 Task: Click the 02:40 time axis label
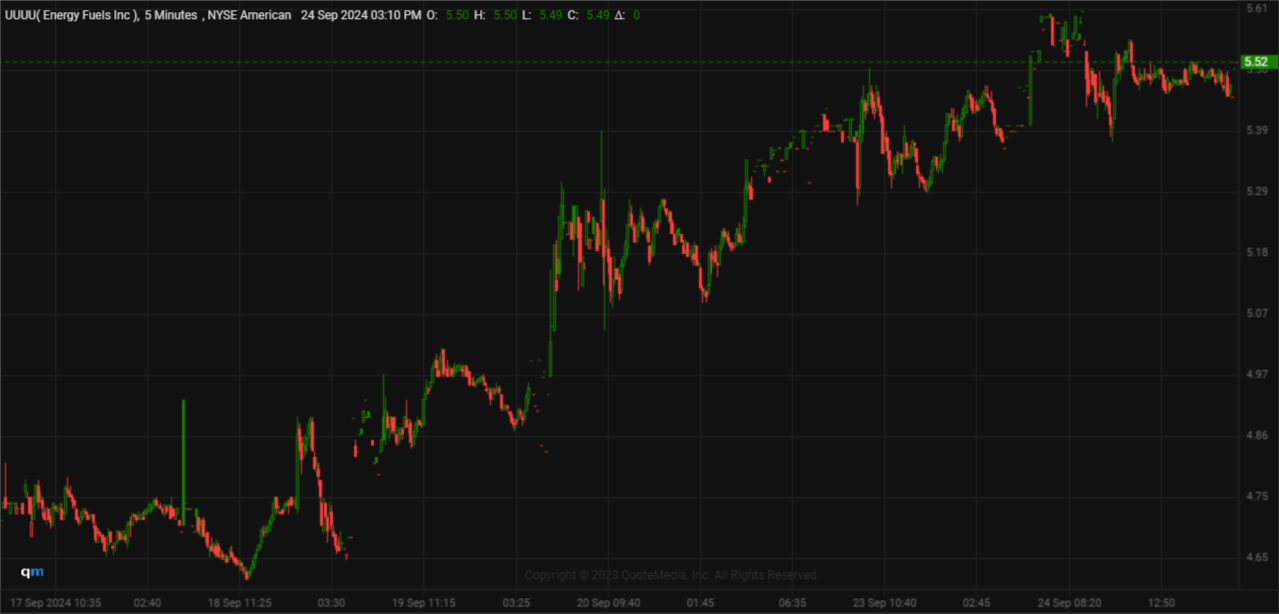click(147, 603)
